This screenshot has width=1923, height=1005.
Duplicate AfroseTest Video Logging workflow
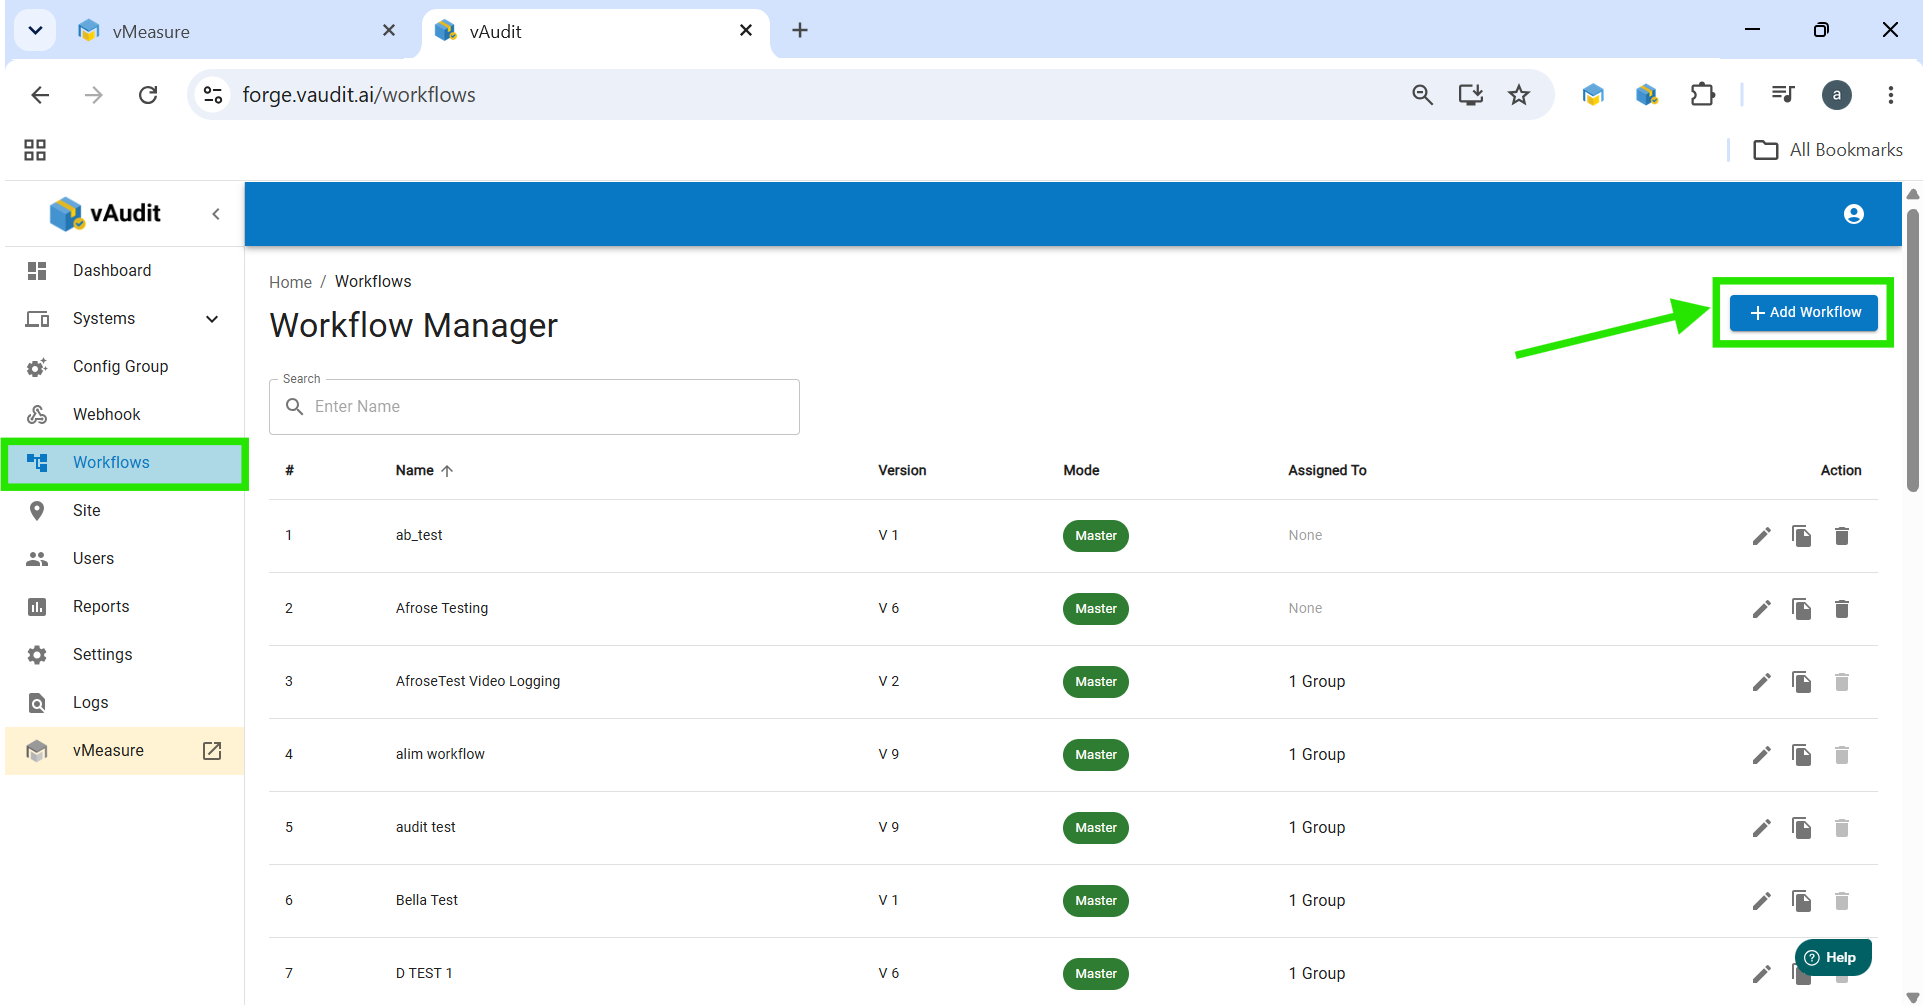click(1801, 682)
